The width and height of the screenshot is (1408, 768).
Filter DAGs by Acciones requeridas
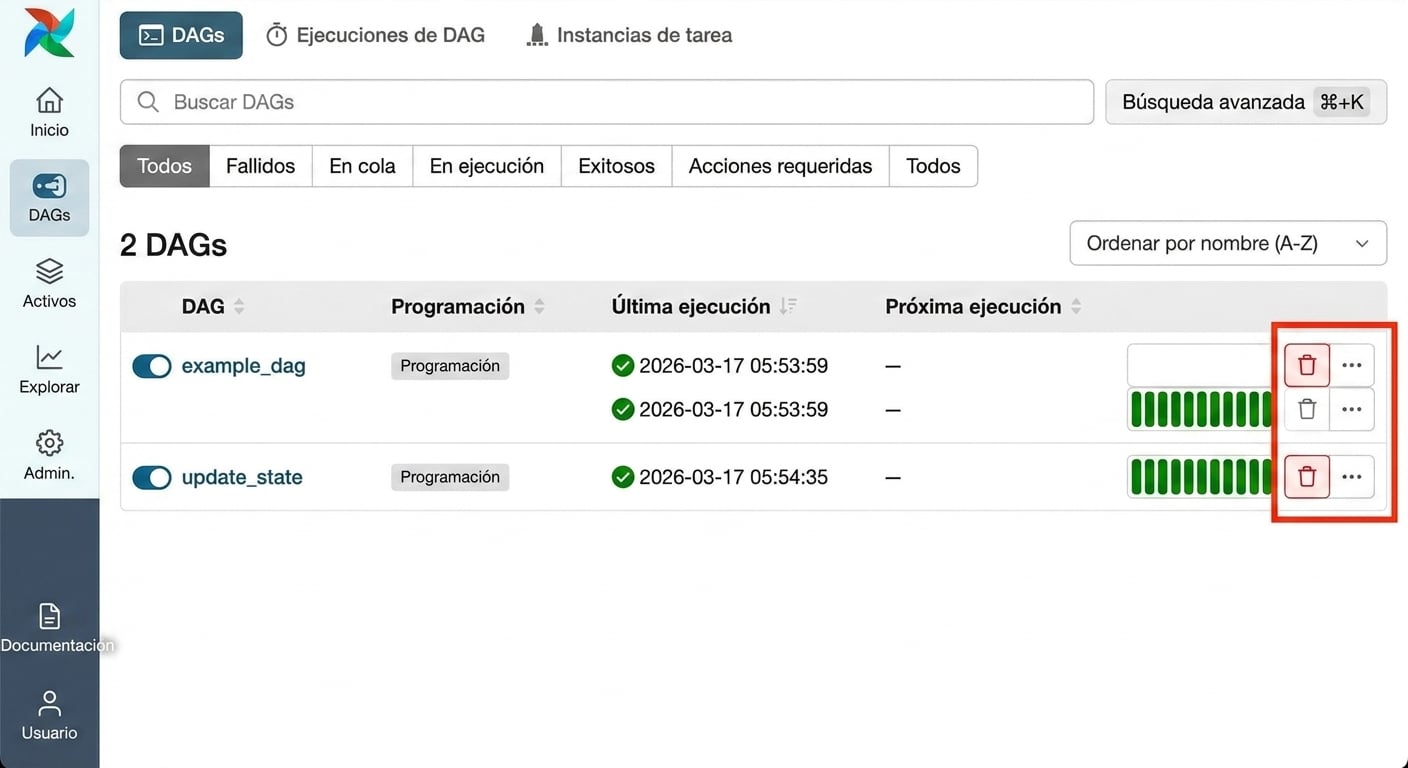click(x=781, y=166)
